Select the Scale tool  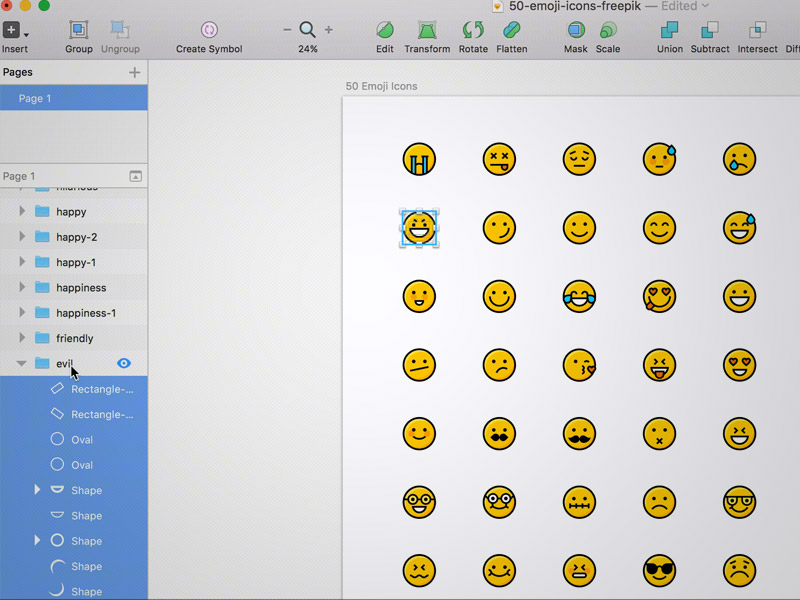click(x=608, y=30)
